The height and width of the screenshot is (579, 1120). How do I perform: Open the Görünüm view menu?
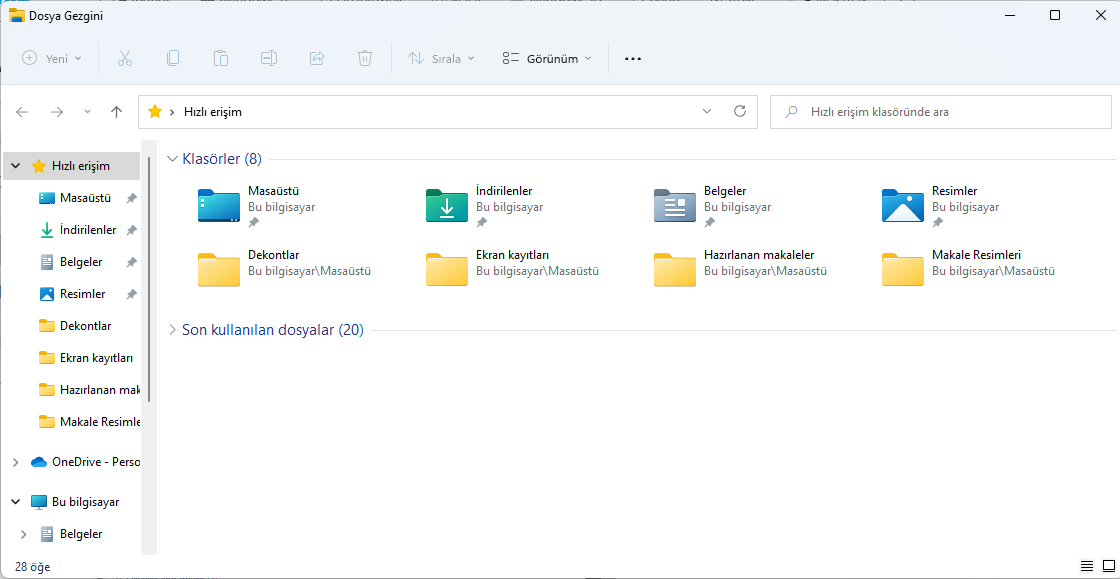pos(547,58)
